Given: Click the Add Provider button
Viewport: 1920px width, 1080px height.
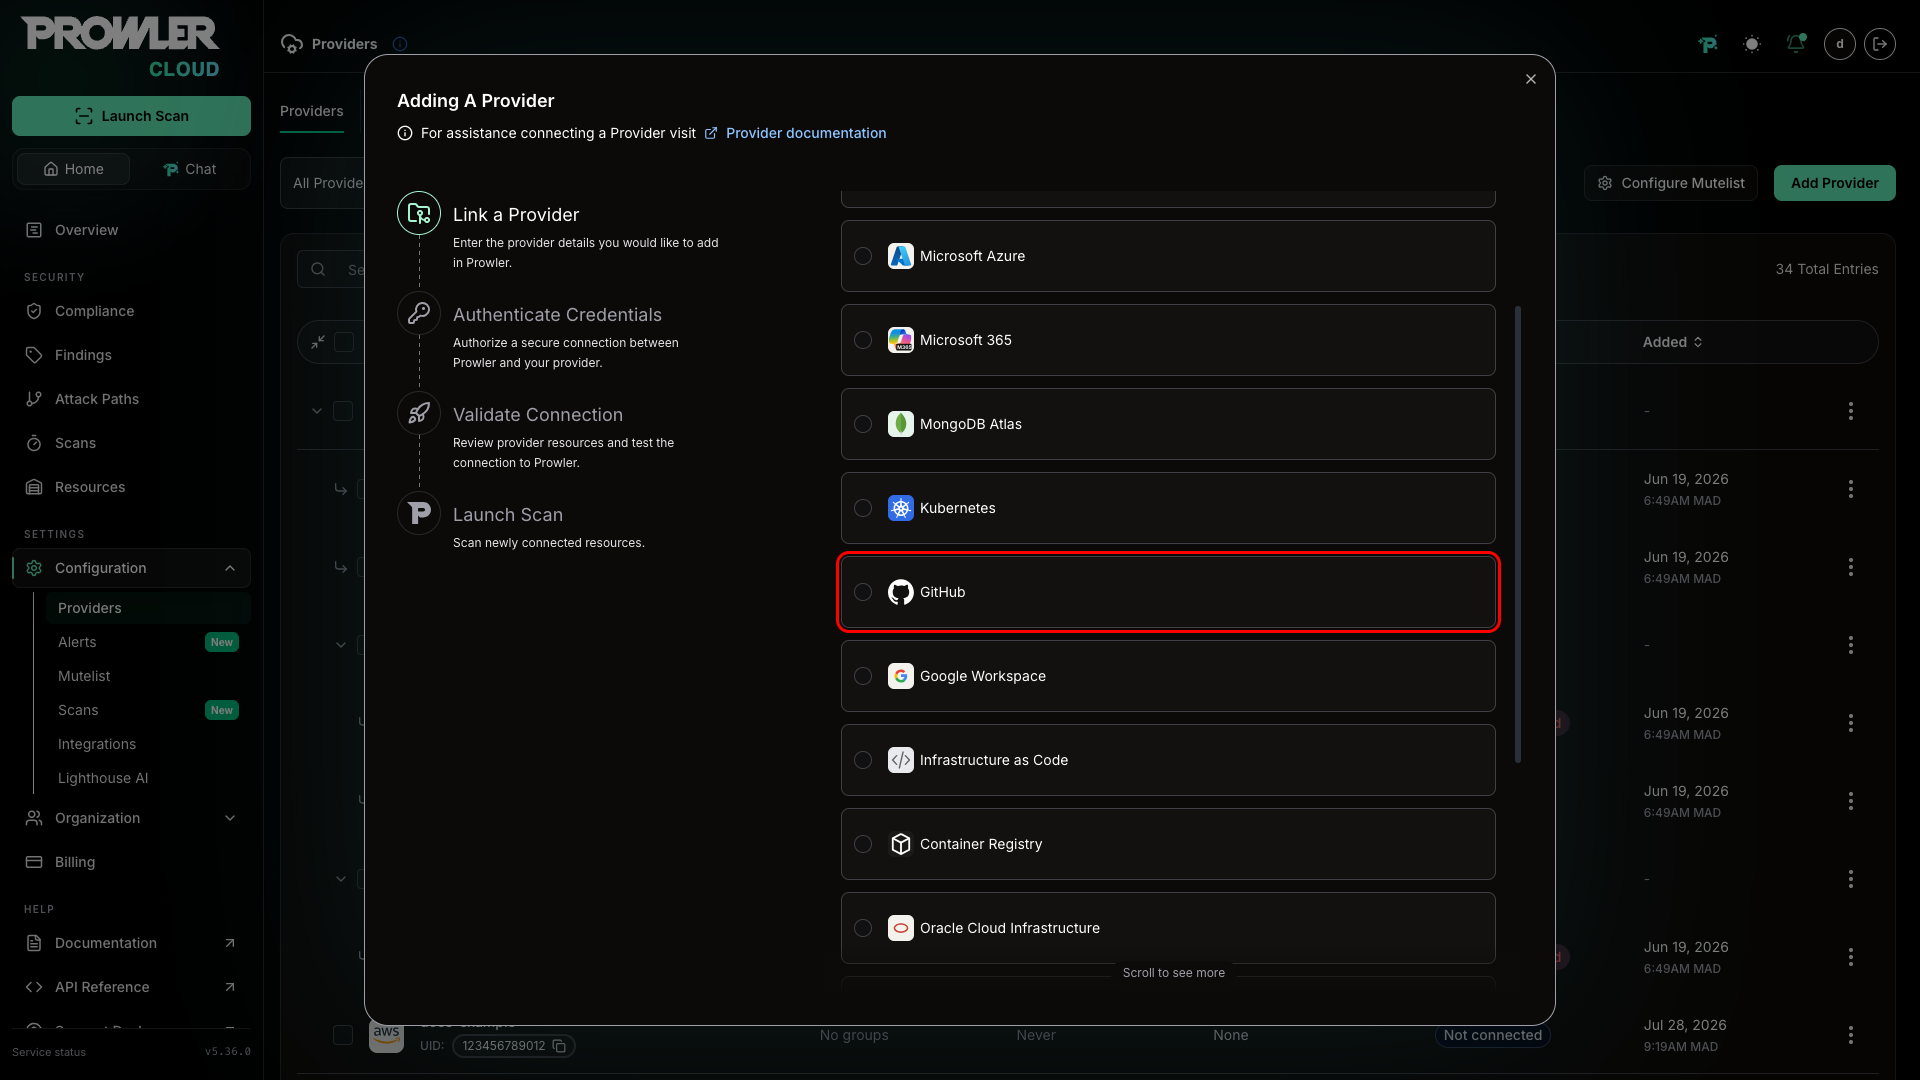Looking at the screenshot, I should 1834,183.
